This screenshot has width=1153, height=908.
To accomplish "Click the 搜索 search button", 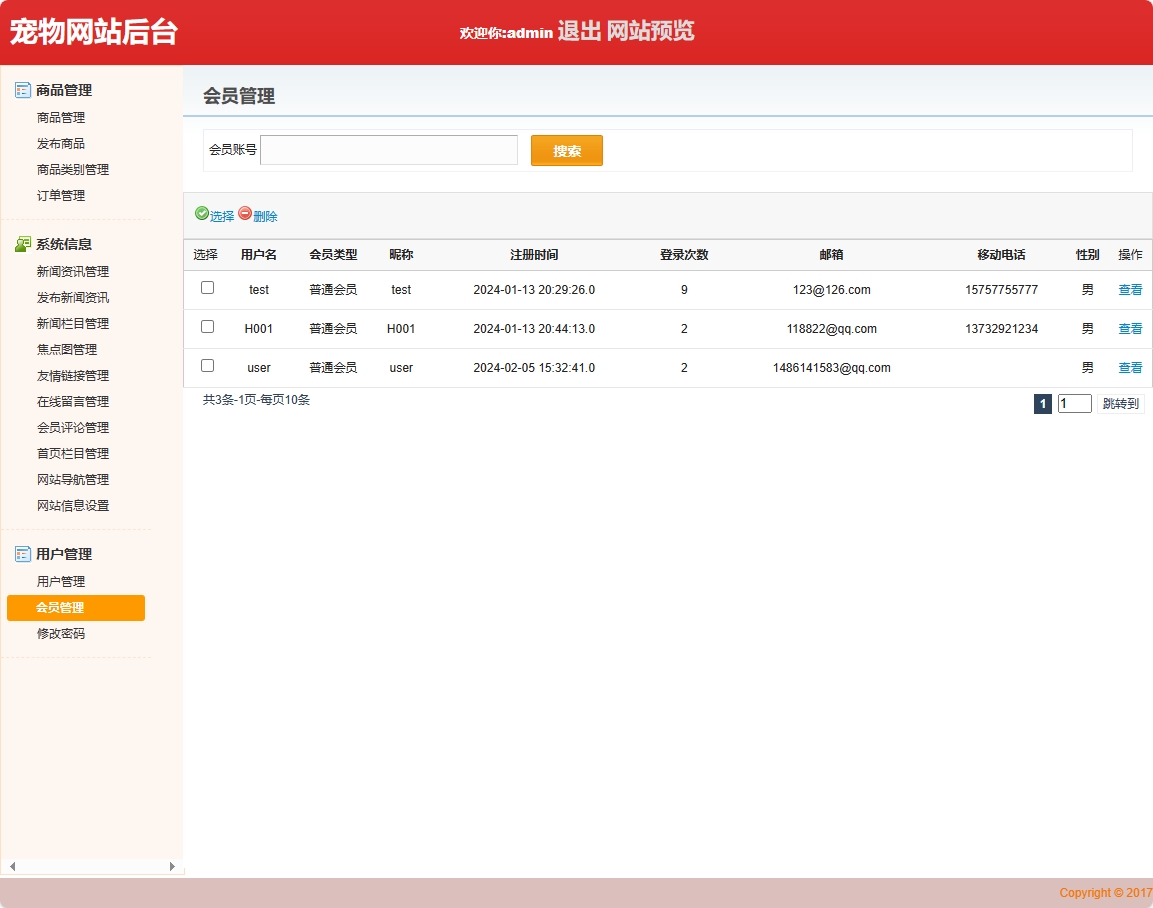I will [x=566, y=150].
